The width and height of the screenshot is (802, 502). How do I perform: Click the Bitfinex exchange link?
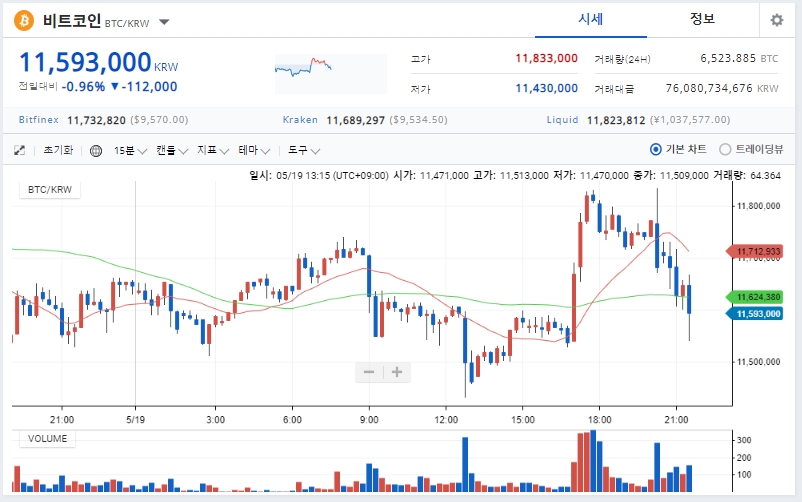click(38, 120)
